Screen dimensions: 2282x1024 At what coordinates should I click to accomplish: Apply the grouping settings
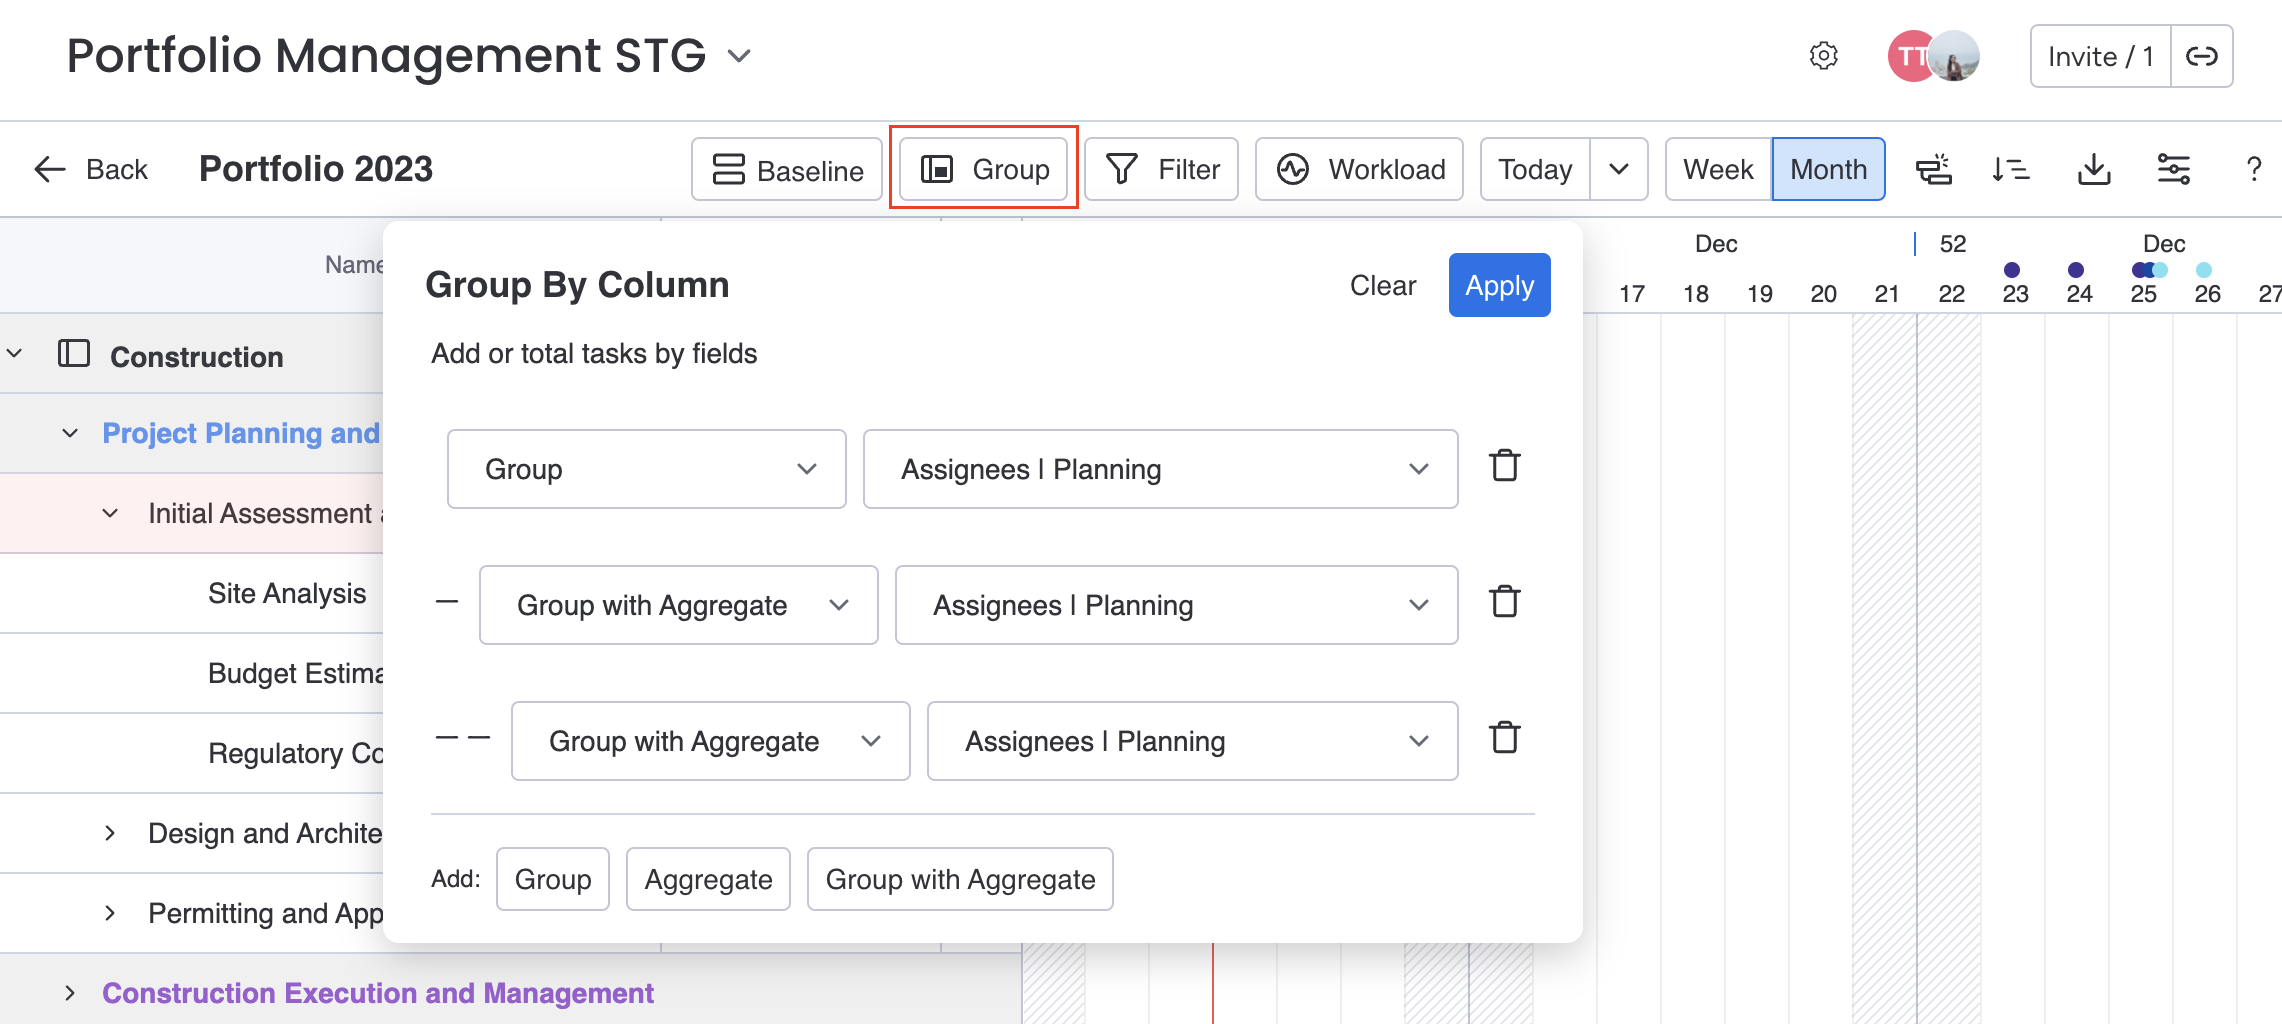(1499, 285)
